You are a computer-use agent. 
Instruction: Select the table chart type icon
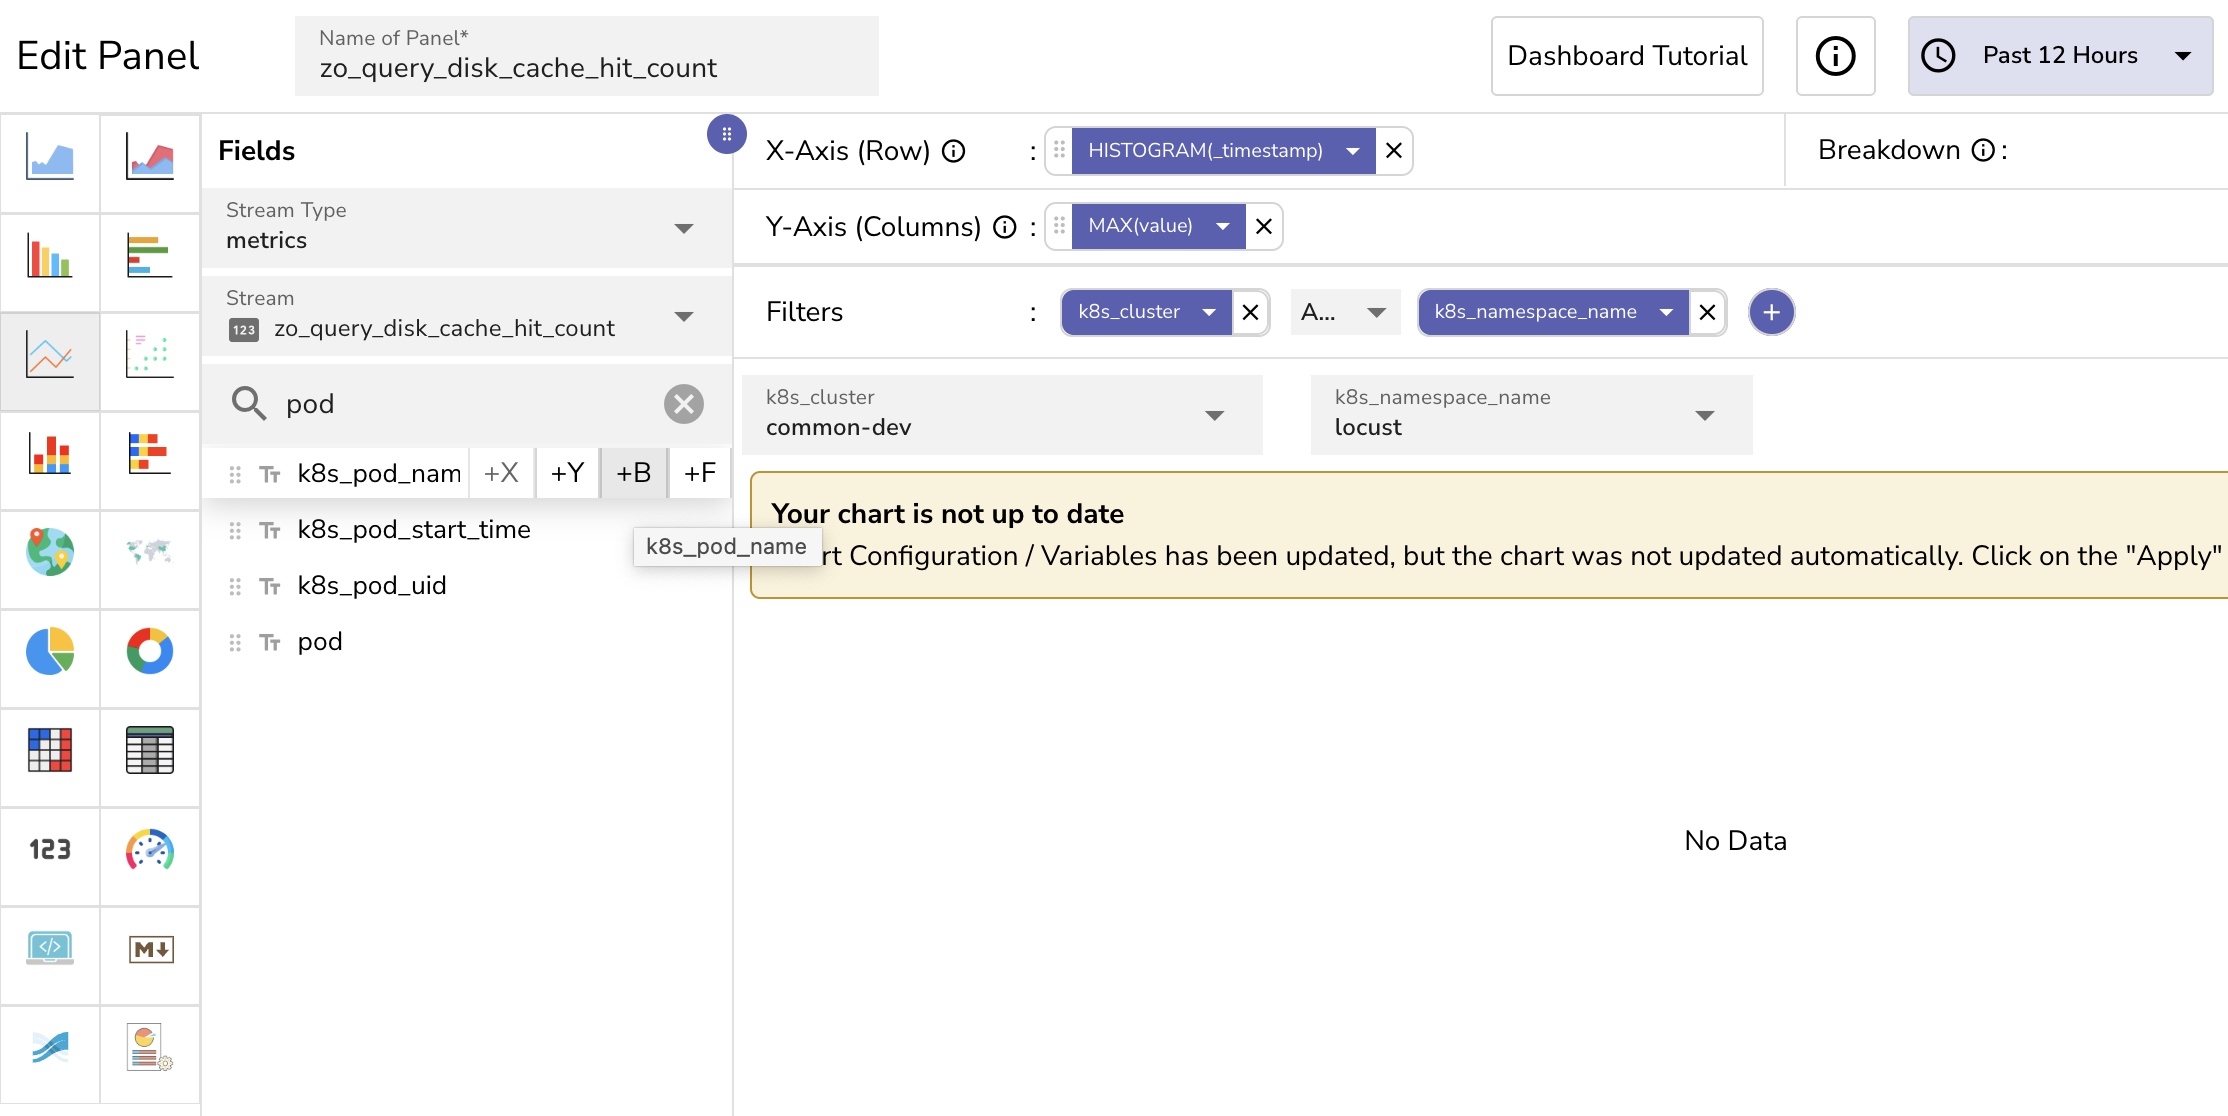[150, 750]
